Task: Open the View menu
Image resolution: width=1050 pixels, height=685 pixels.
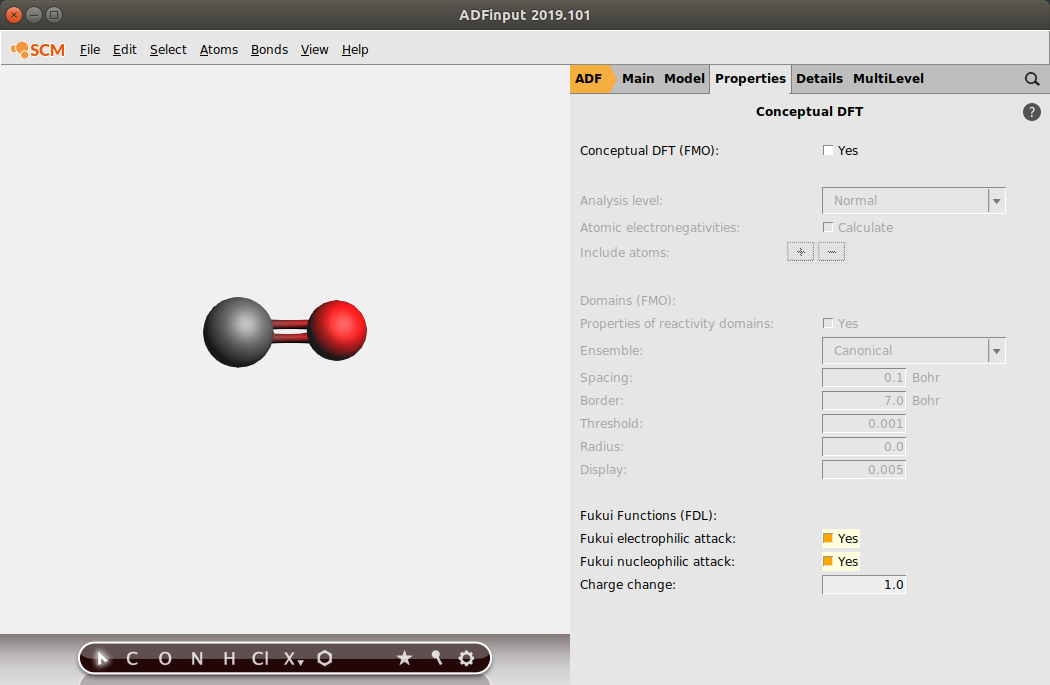Action: click(315, 50)
